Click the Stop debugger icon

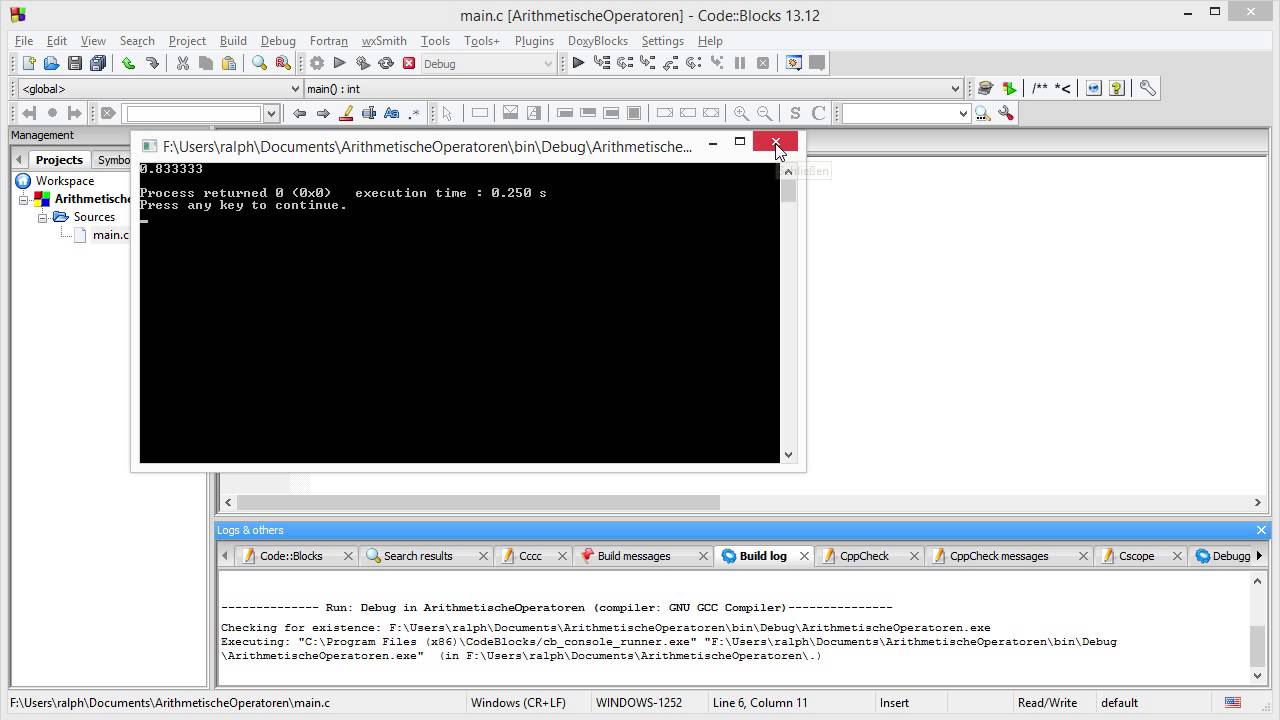point(763,63)
